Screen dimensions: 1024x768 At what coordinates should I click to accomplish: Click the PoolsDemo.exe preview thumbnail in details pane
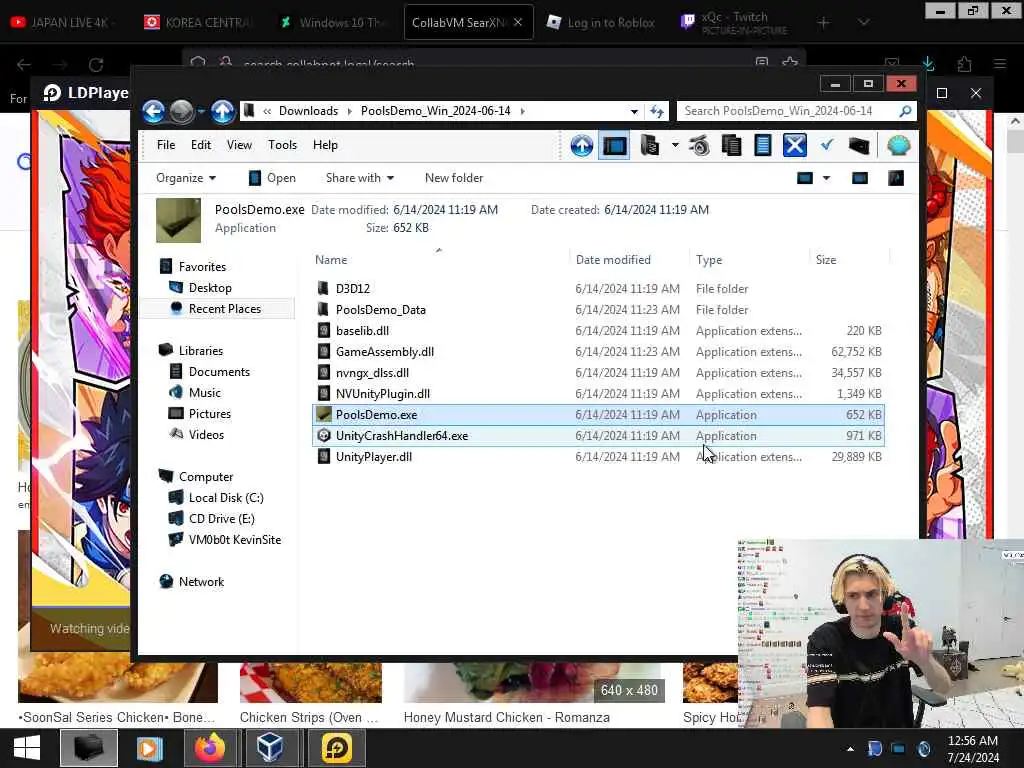[x=178, y=220]
